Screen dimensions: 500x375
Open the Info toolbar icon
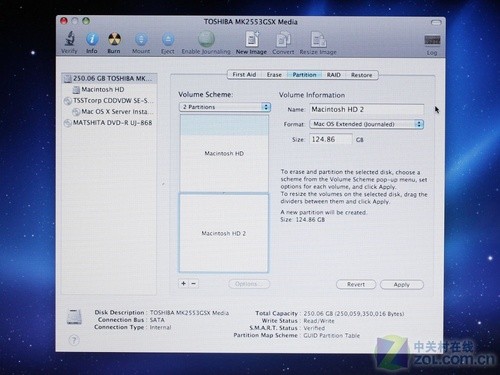click(x=92, y=39)
